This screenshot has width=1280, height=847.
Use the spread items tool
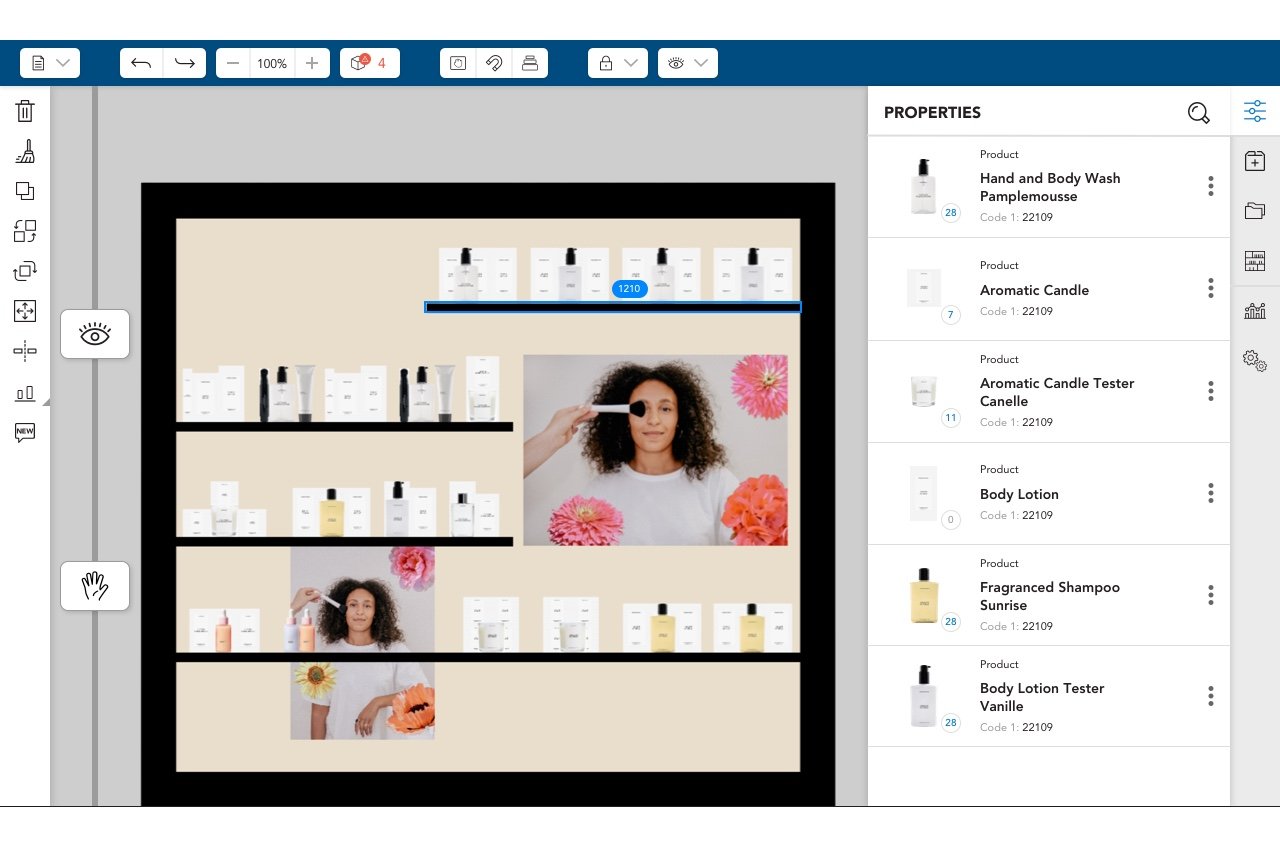(24, 311)
